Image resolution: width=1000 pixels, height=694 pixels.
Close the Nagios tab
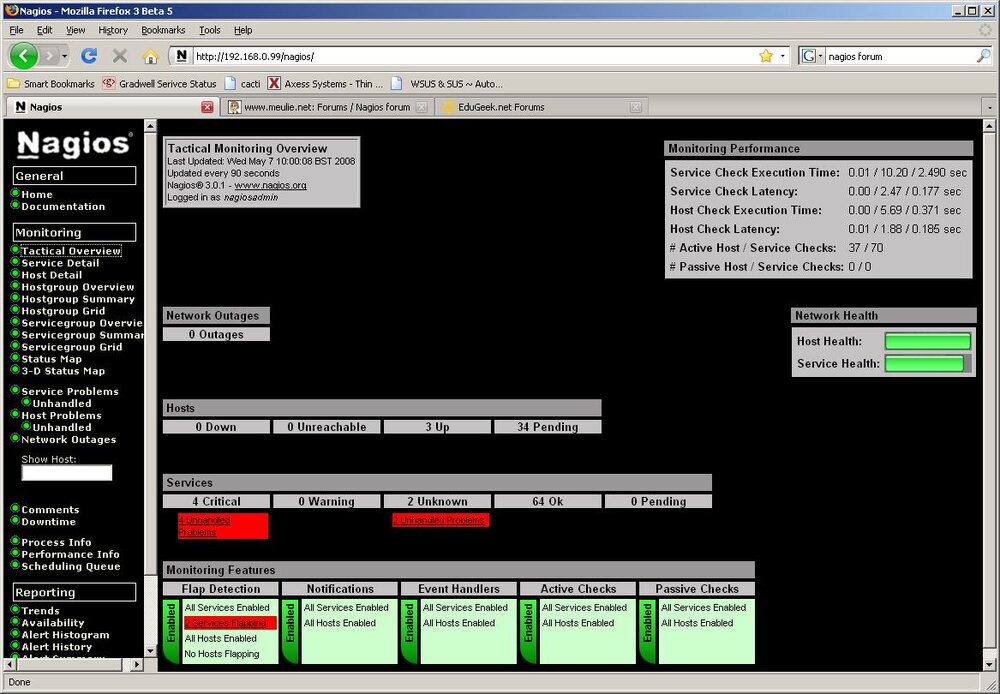tap(207, 107)
